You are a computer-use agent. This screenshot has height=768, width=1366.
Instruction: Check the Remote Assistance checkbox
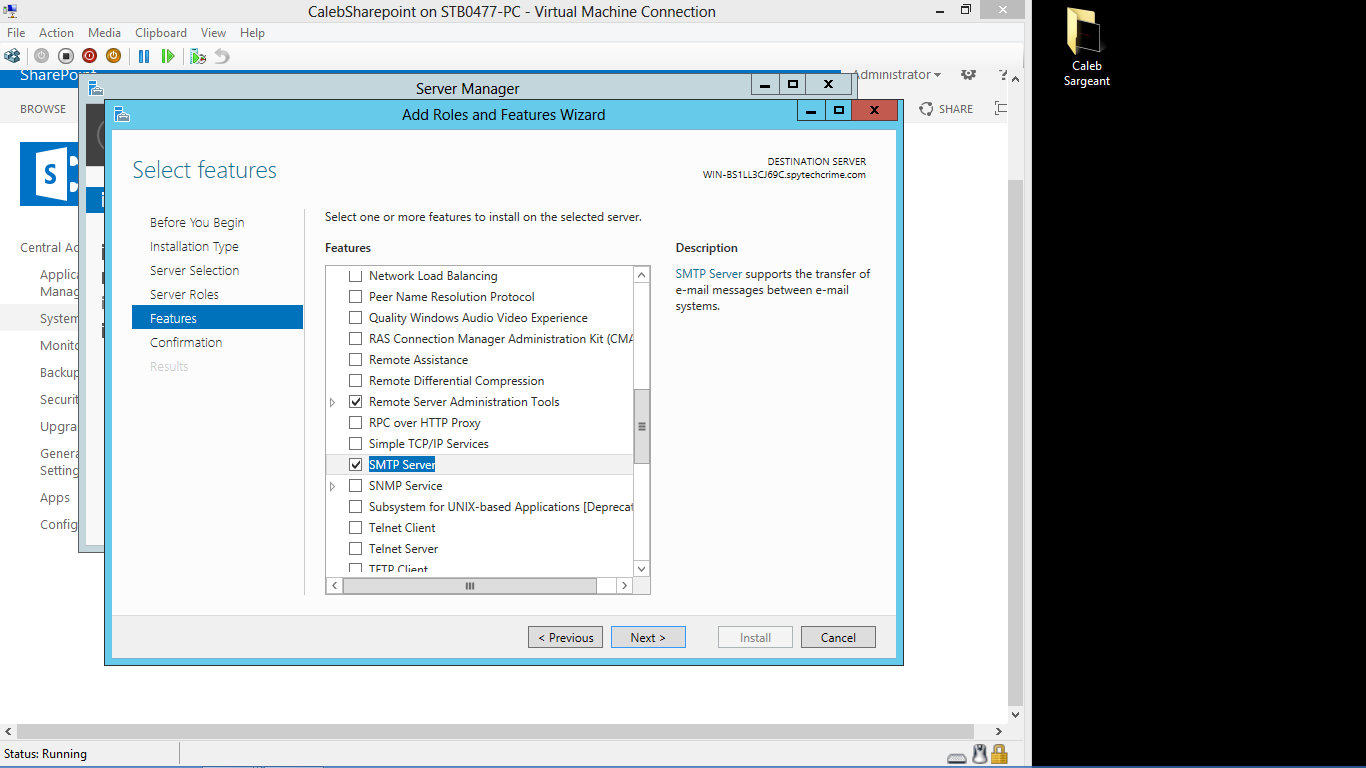tap(355, 360)
